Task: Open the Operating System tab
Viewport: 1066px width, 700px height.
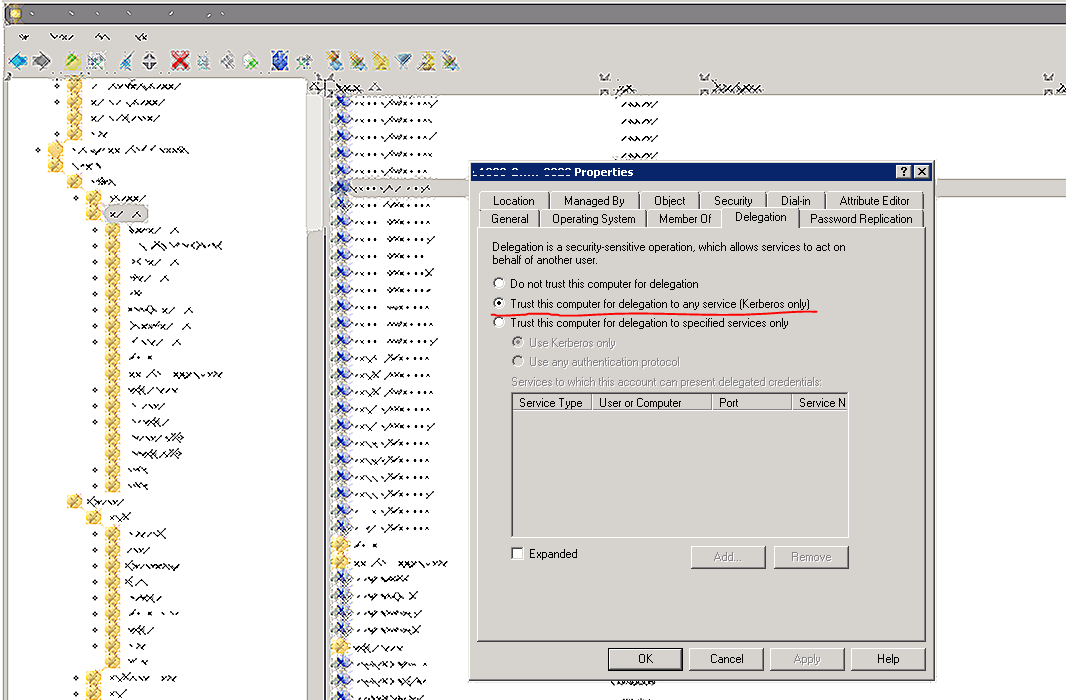Action: coord(594,219)
